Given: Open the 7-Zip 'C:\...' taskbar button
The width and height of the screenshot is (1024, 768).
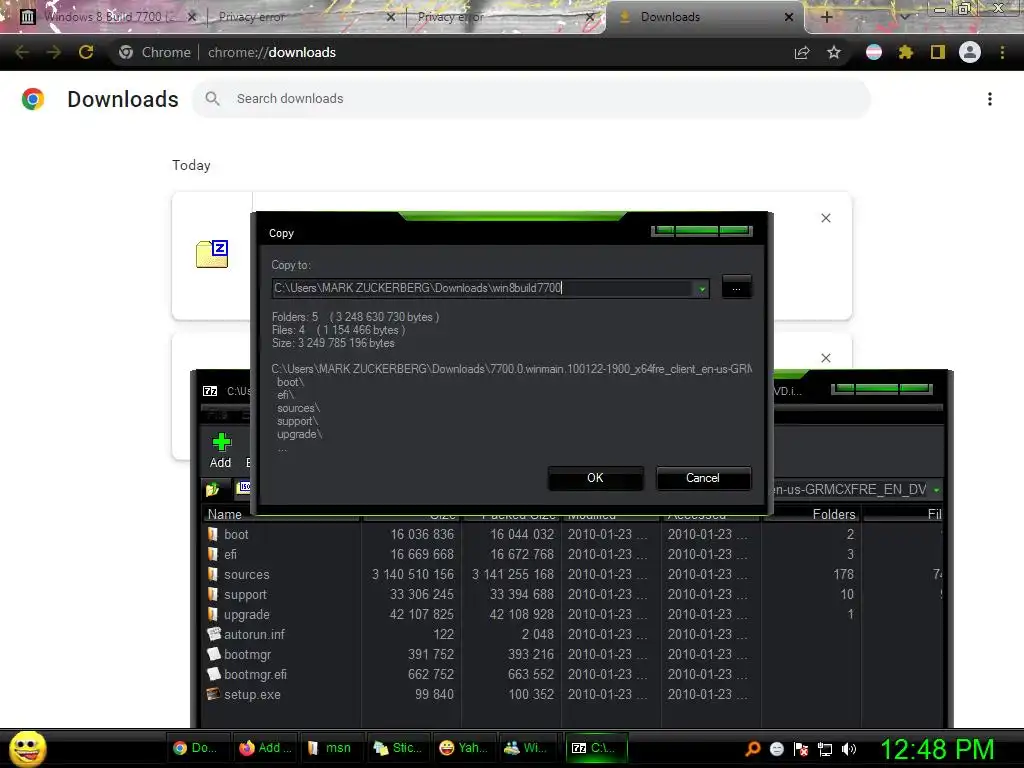Looking at the screenshot, I should (596, 748).
